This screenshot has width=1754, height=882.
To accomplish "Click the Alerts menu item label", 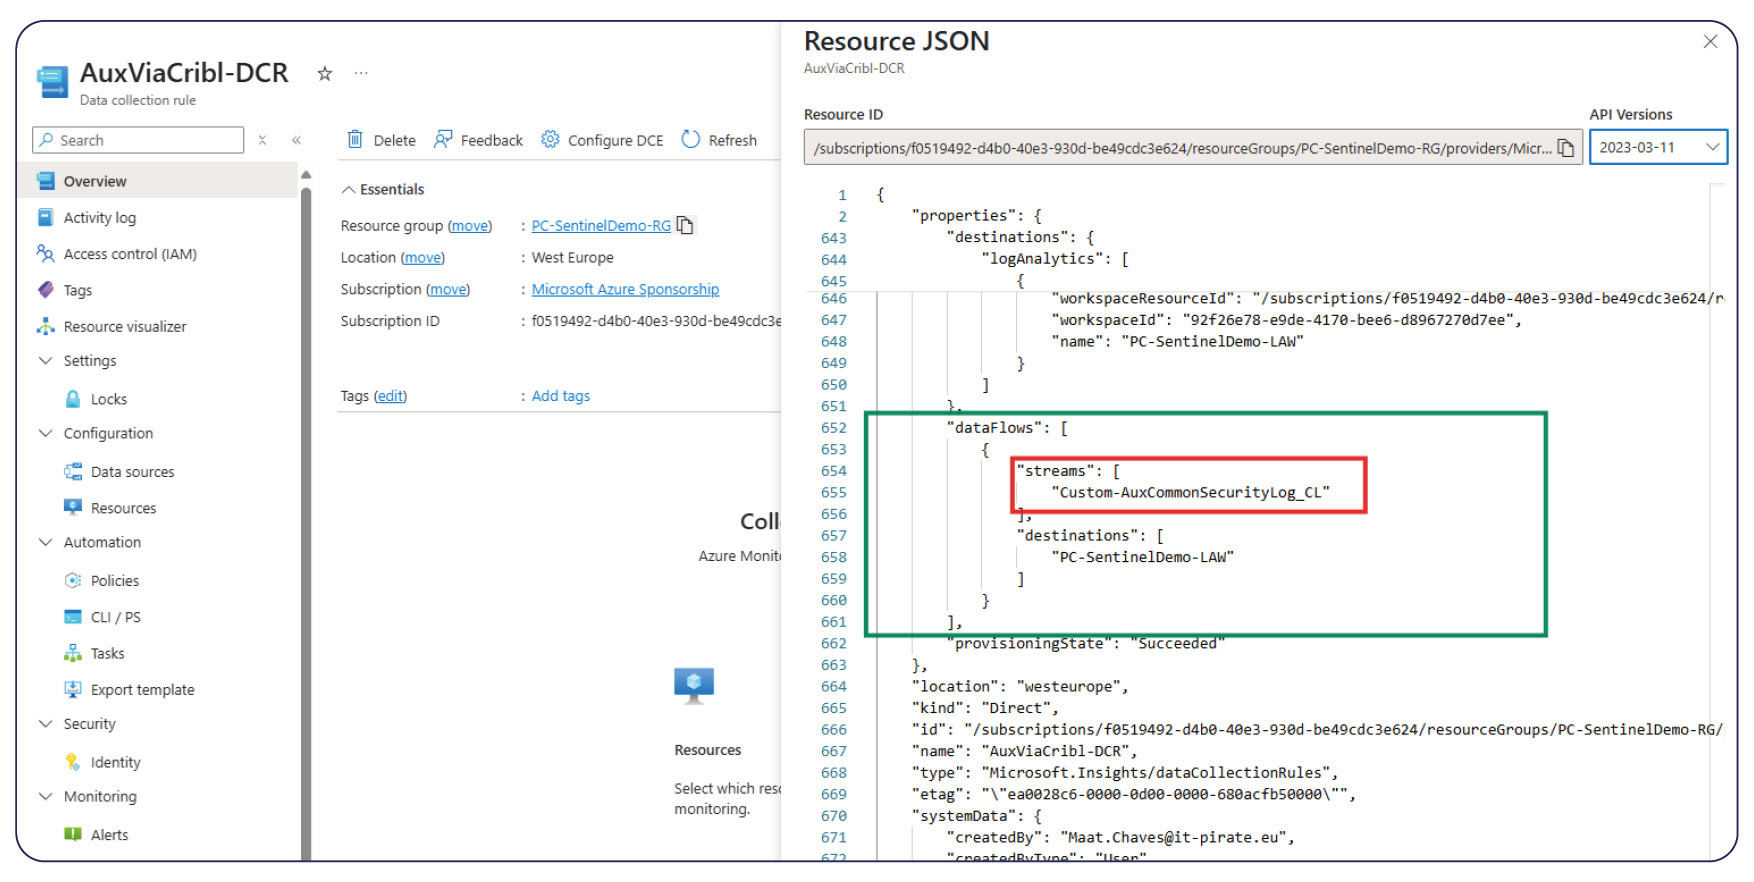I will [109, 835].
